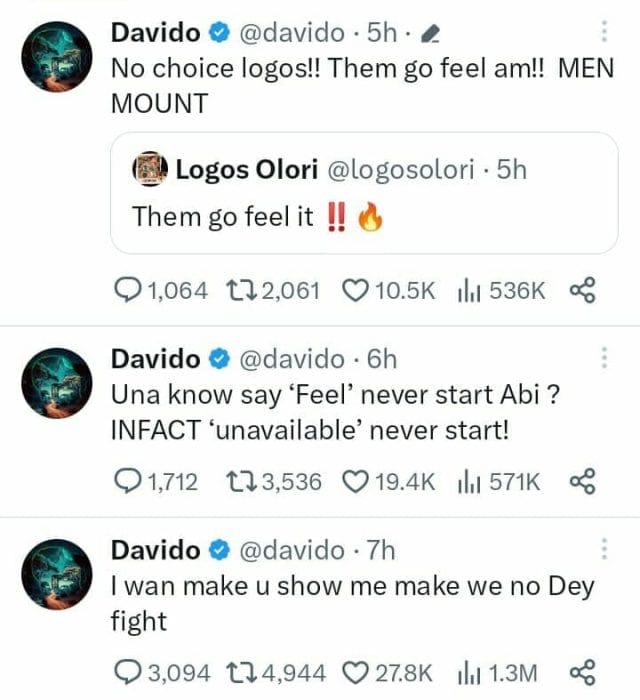The height and width of the screenshot is (700, 640).
Task: Open more options on 6h tweet
Action: [x=603, y=358]
